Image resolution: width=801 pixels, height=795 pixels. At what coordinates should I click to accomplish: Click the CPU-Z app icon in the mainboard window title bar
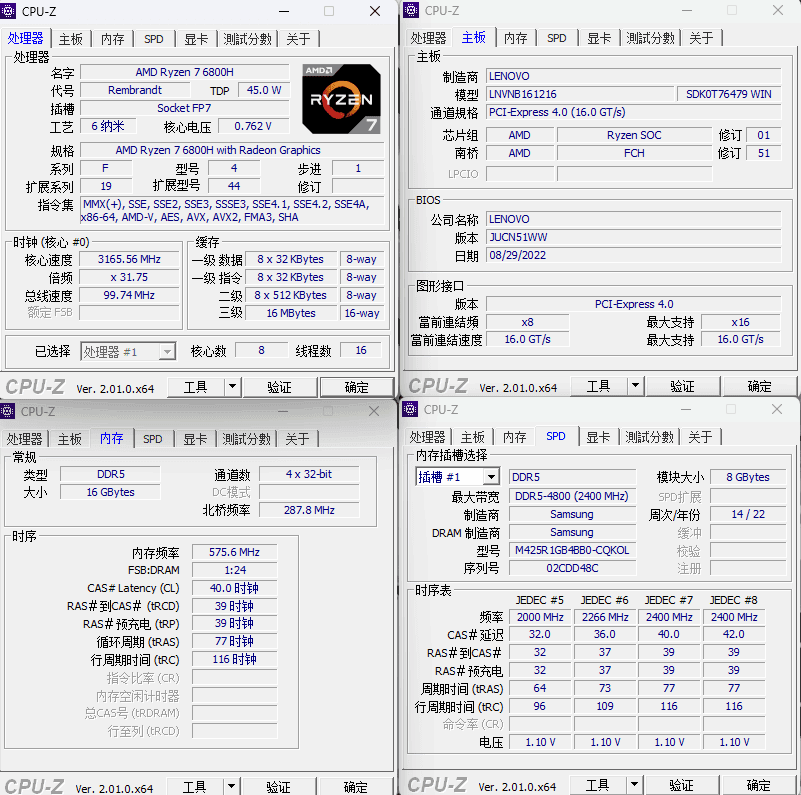[411, 10]
